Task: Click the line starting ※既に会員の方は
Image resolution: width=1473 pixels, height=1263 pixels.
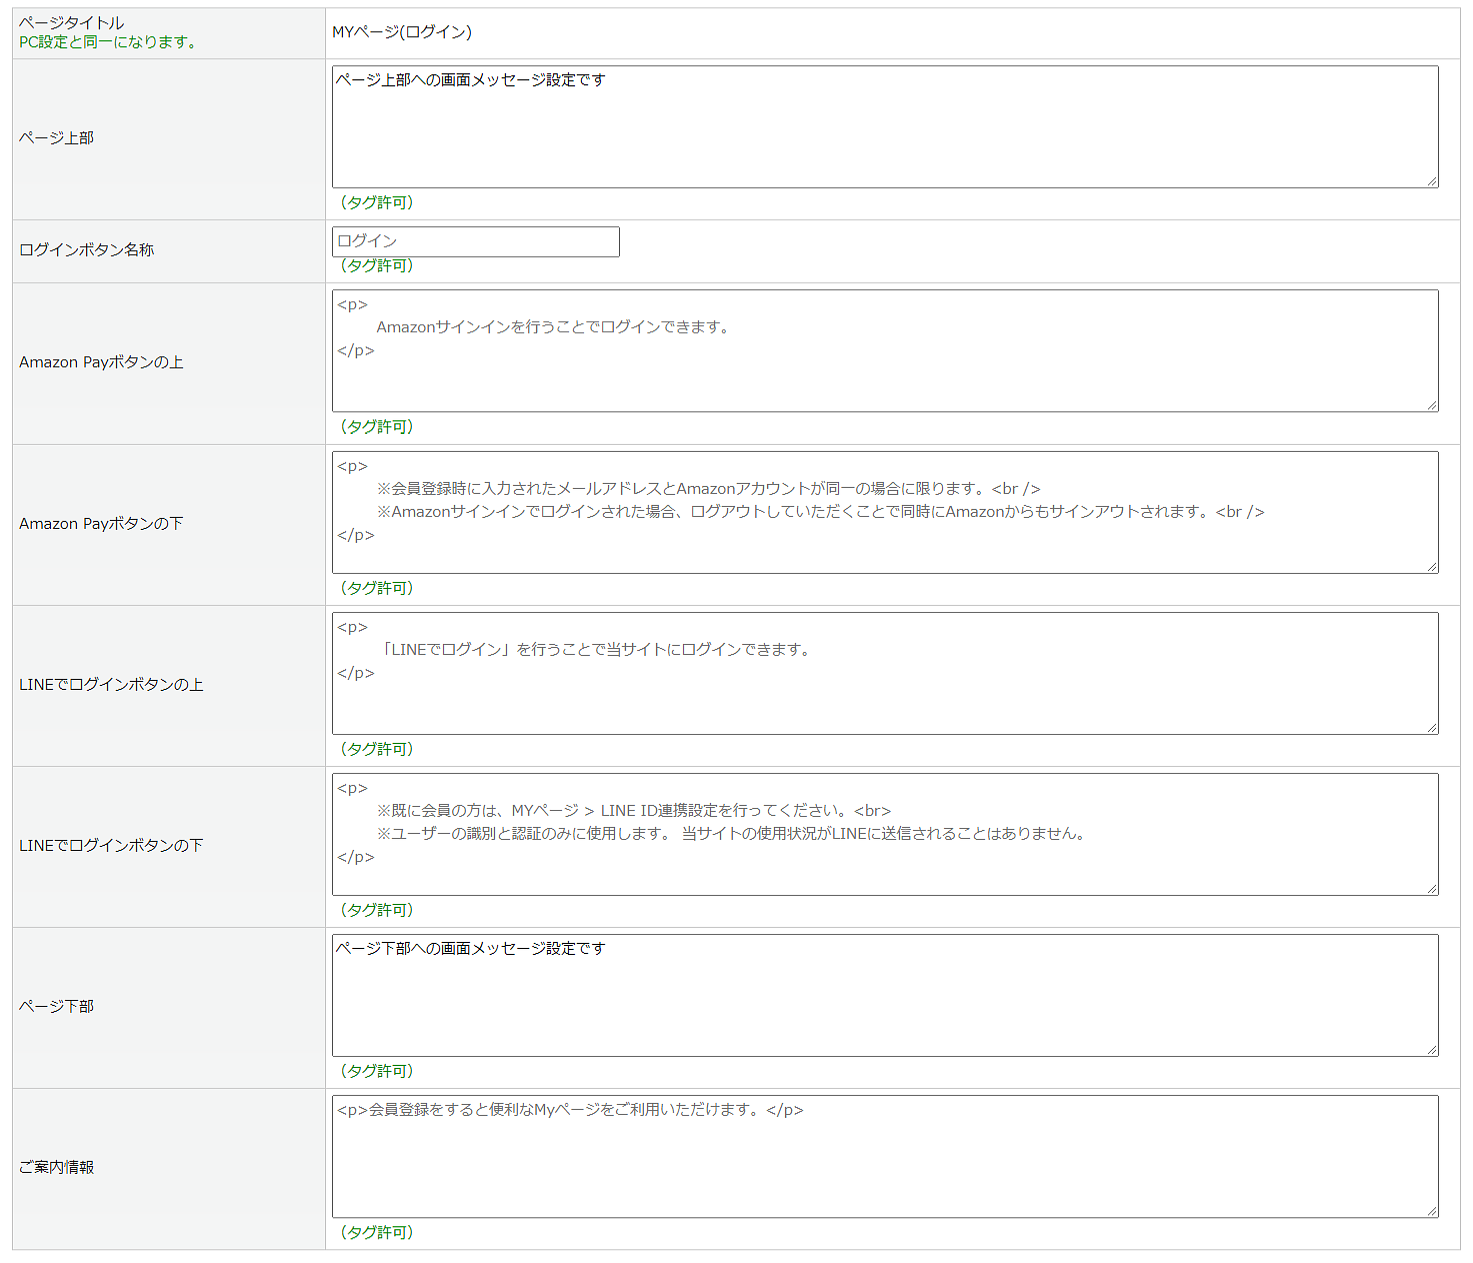Action: [x=633, y=811]
